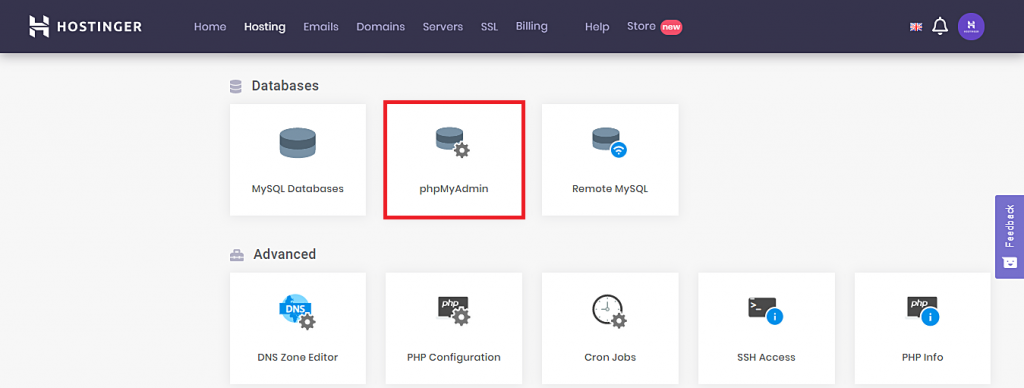
Task: Open the Remote MySQL wifi database icon
Action: (x=609, y=143)
